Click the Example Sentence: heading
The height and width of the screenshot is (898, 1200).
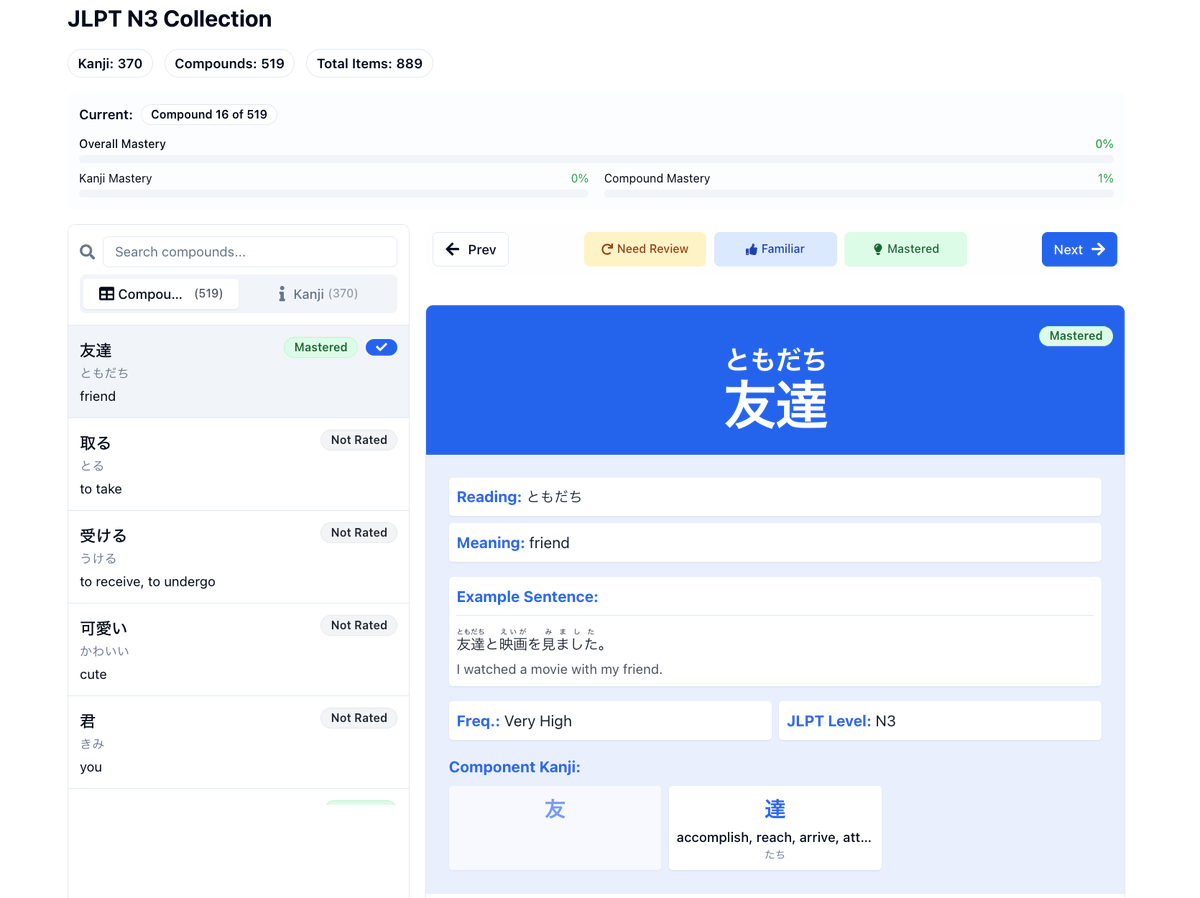point(527,597)
